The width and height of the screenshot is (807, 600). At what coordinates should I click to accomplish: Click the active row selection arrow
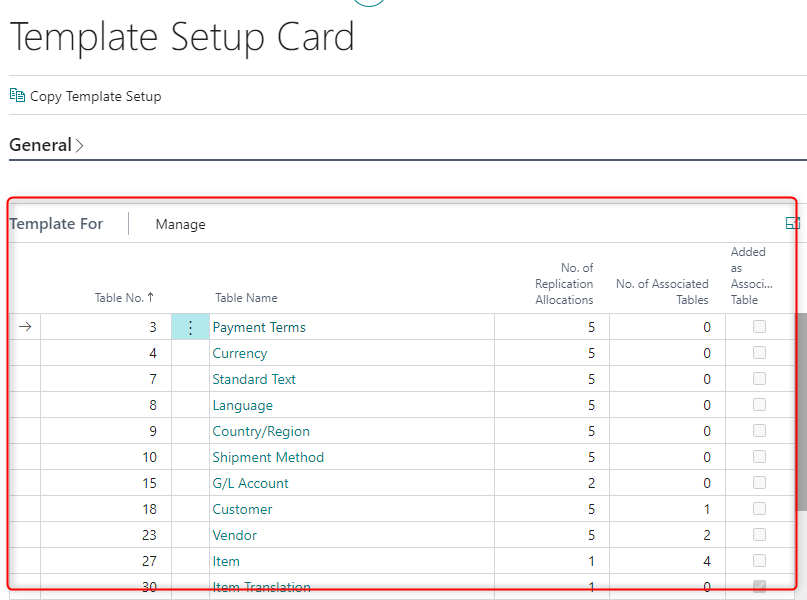tap(24, 326)
